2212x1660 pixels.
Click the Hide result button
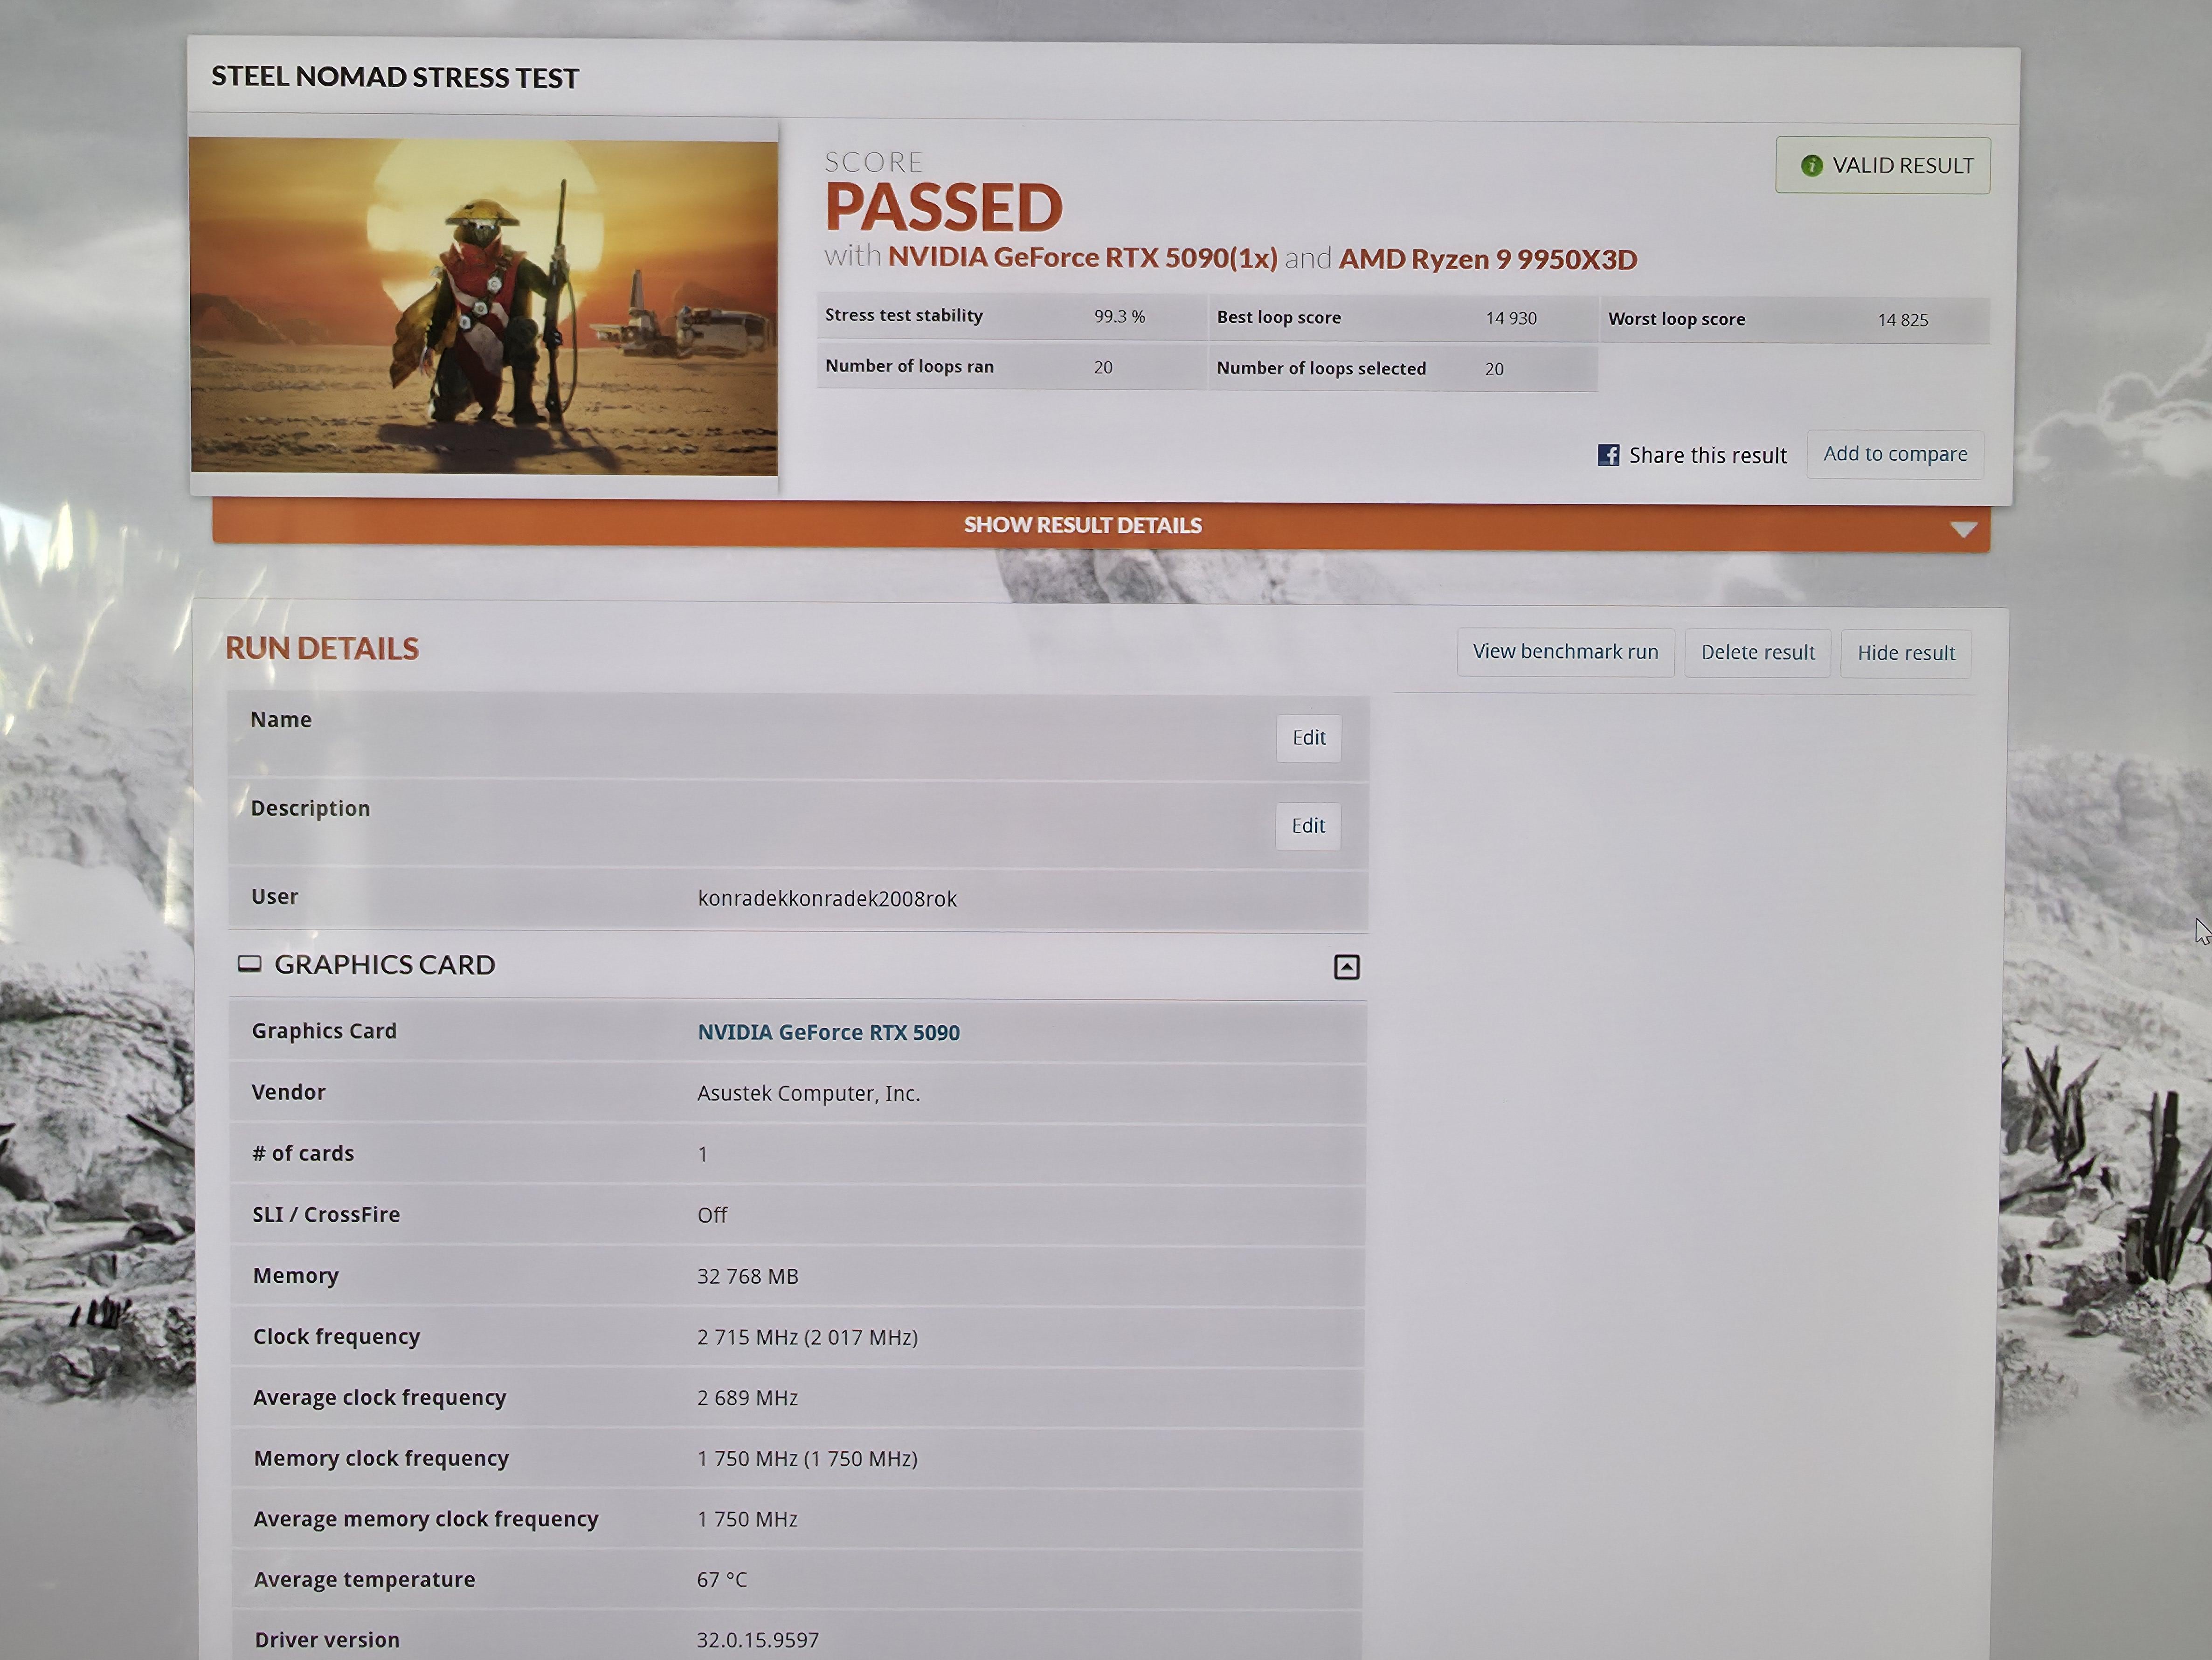(1905, 653)
